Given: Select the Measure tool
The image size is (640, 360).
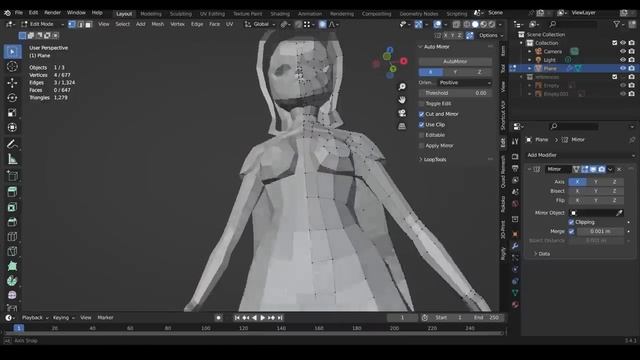Looking at the screenshot, I should click(x=12, y=159).
